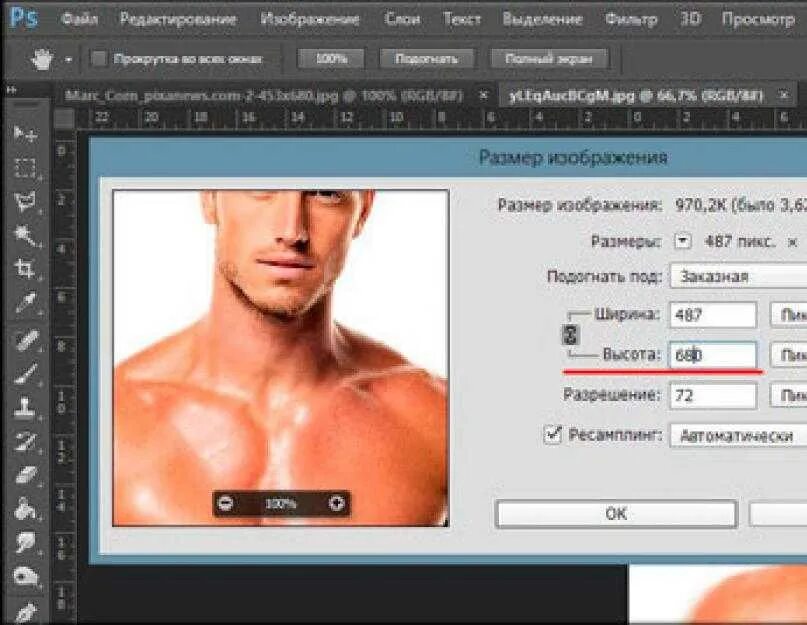
Task: Click the Разрешение input field
Action: point(713,395)
